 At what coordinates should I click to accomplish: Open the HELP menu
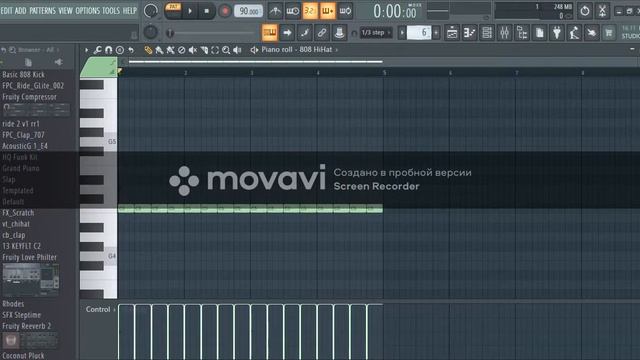[x=130, y=11]
